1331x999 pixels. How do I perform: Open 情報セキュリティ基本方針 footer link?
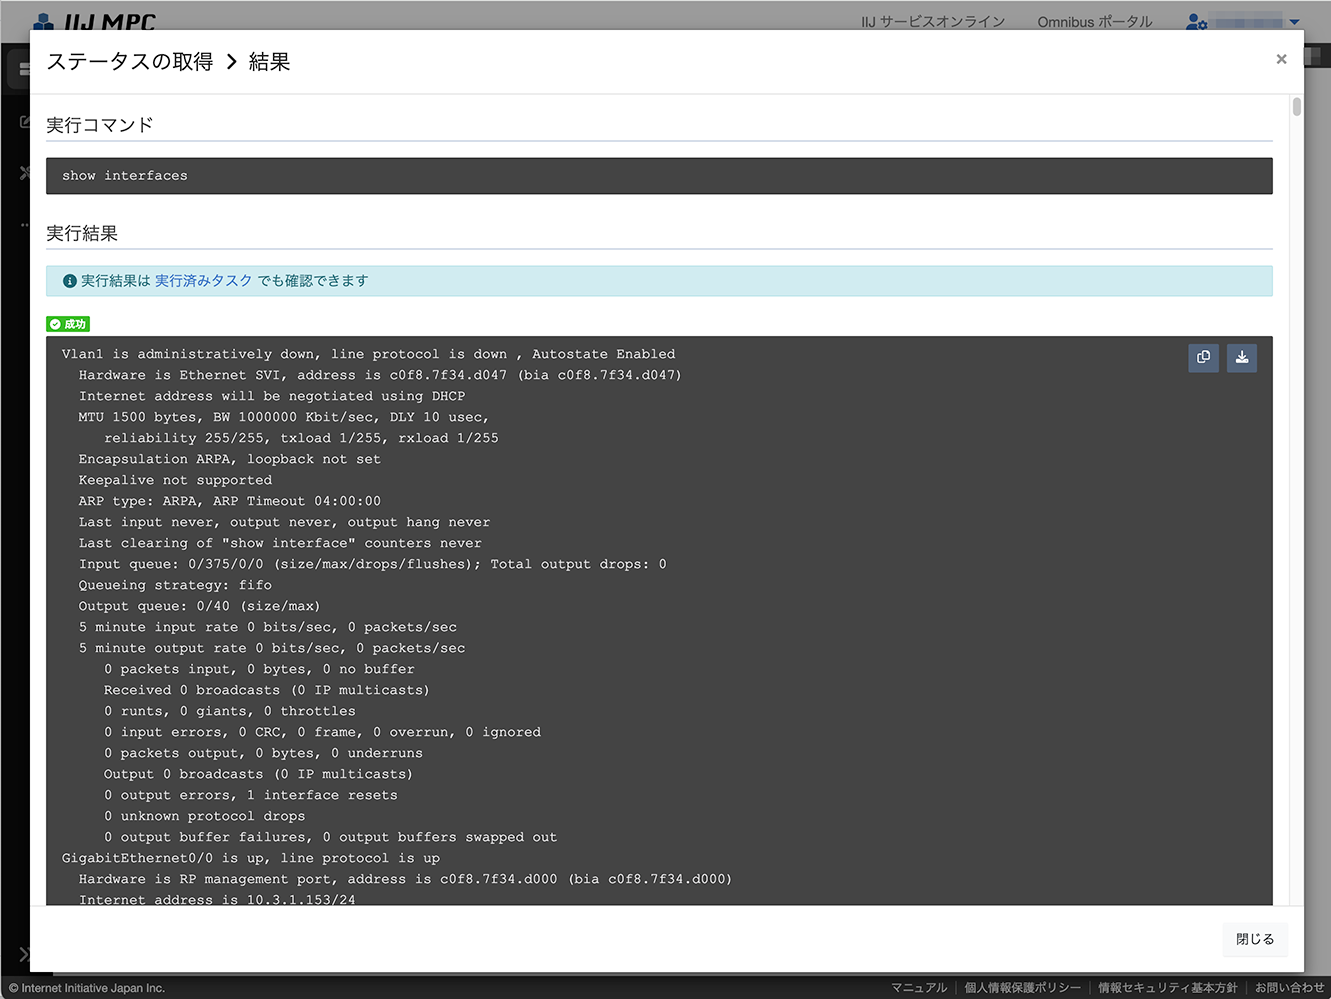(1167, 988)
